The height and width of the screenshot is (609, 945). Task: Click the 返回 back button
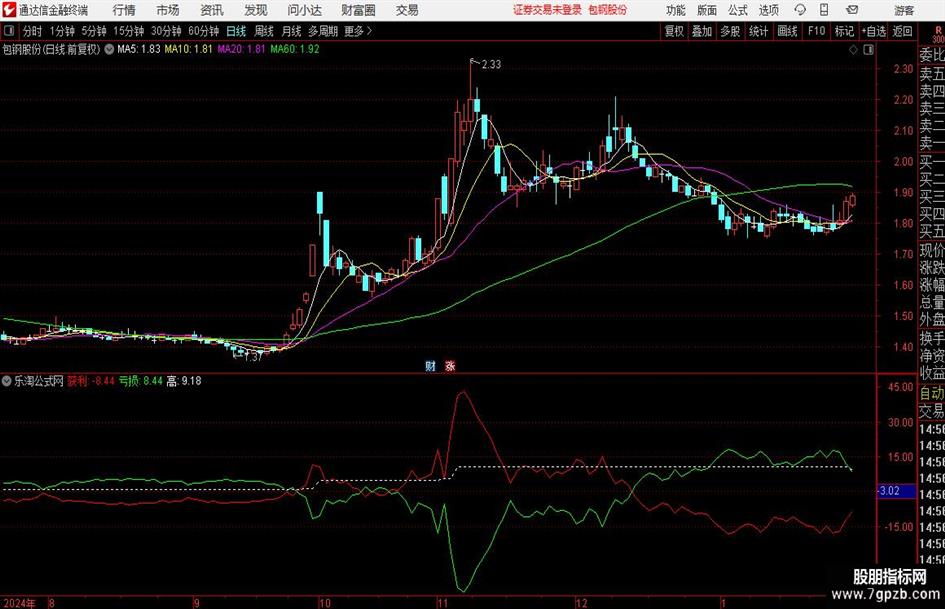(902, 31)
